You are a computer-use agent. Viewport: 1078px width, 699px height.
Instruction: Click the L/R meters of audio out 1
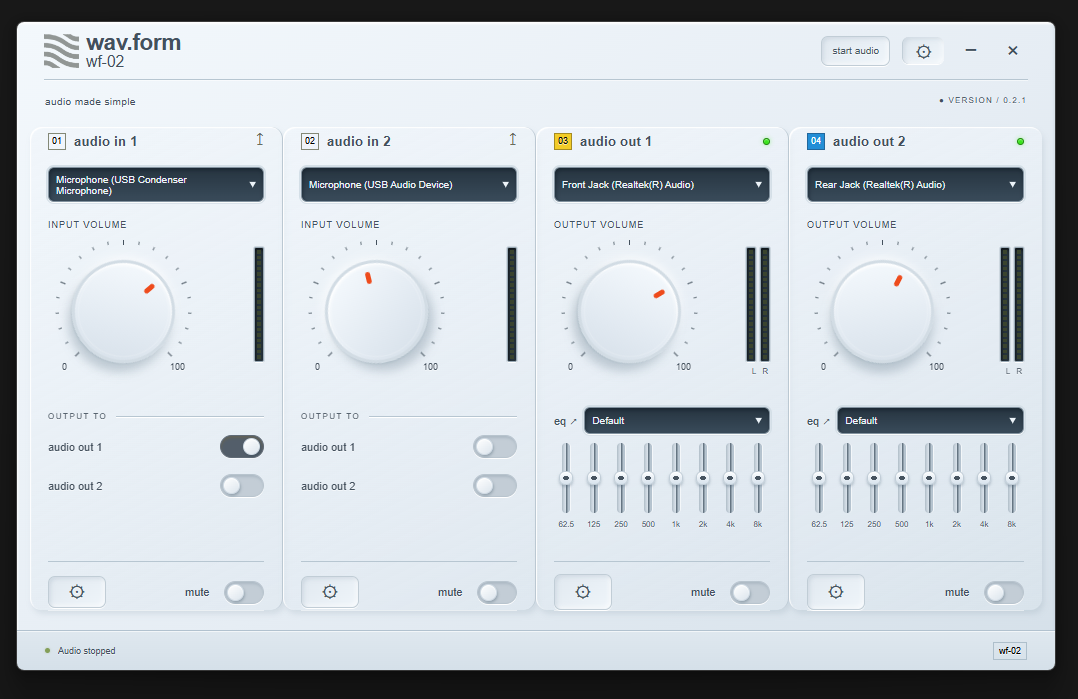758,304
